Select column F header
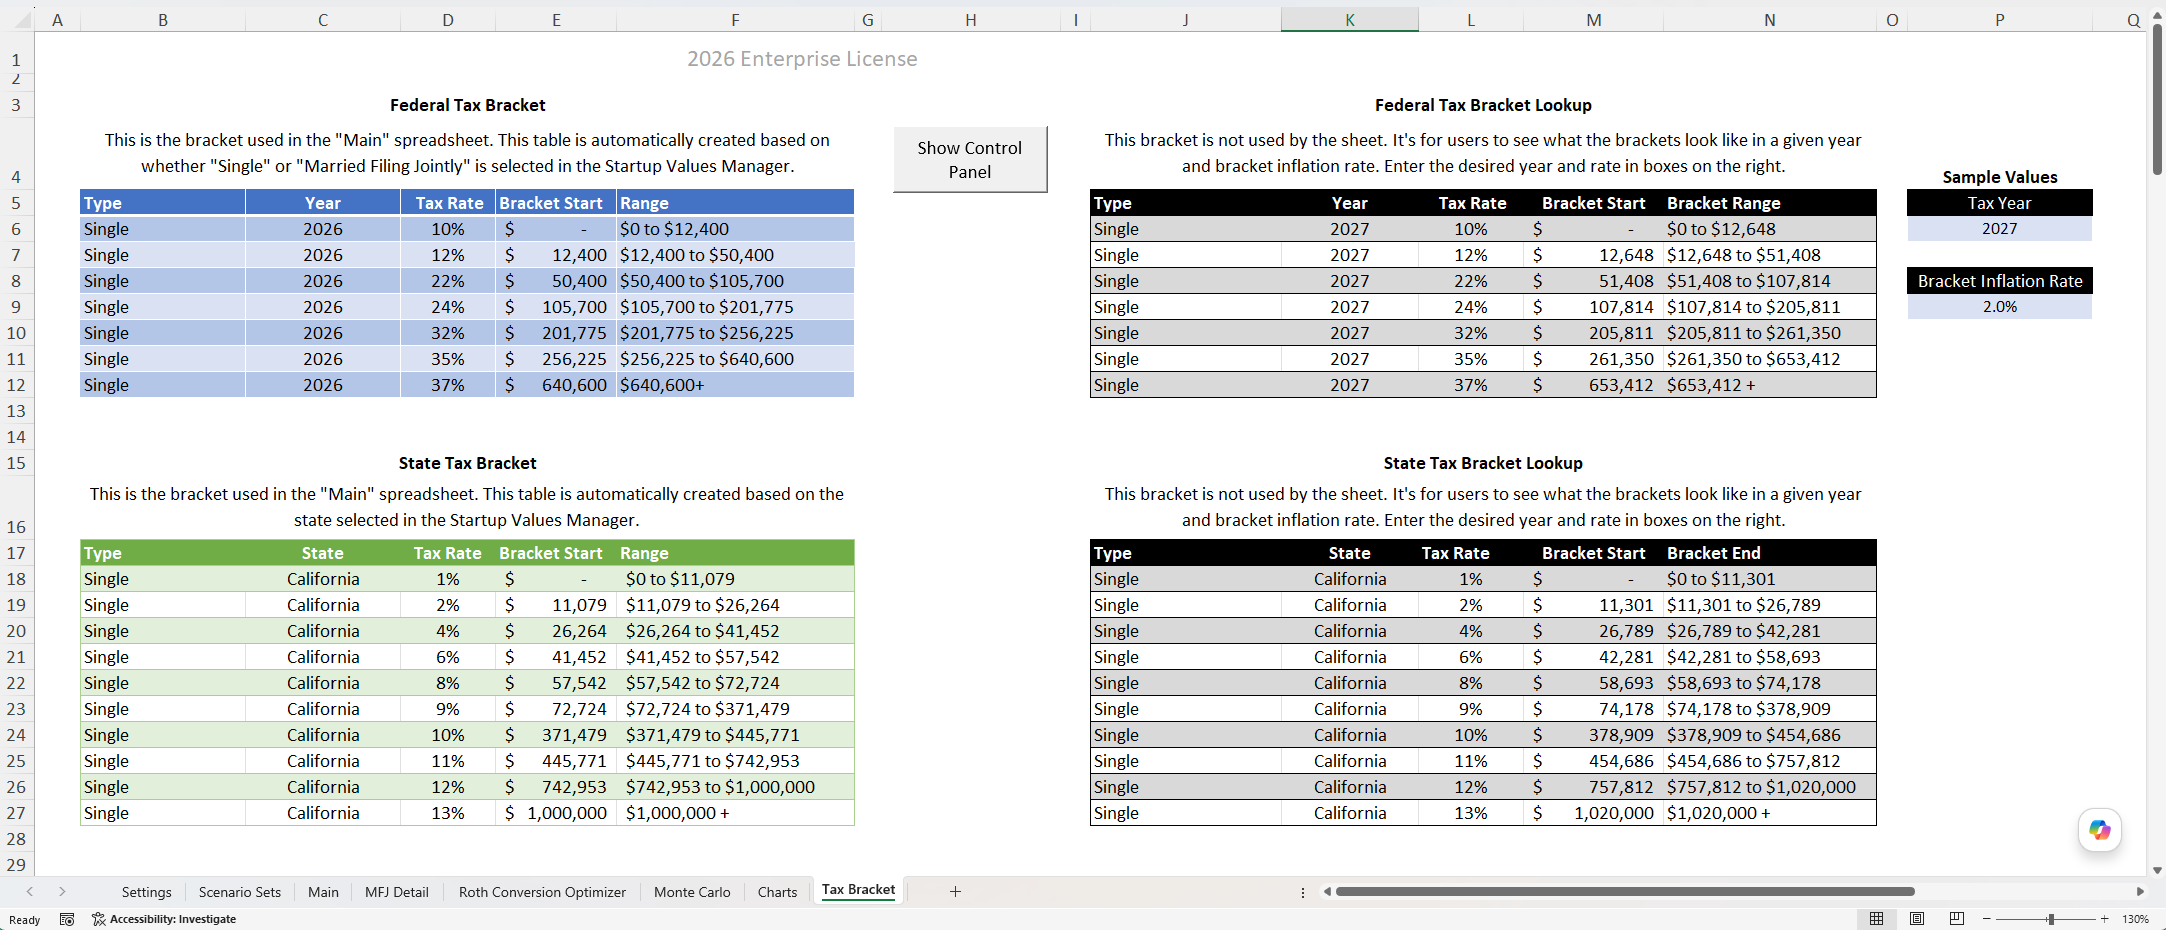The width and height of the screenshot is (2166, 930). click(735, 20)
